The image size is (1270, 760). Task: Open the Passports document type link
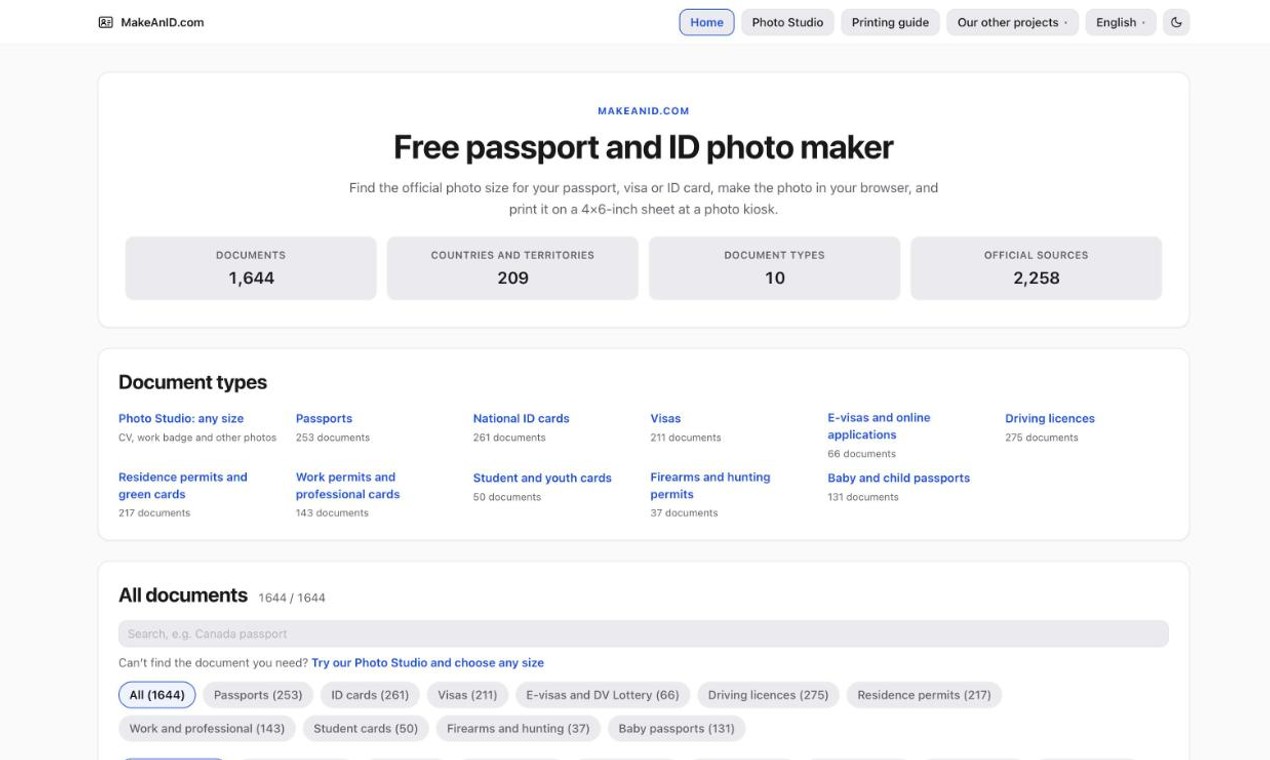point(324,418)
